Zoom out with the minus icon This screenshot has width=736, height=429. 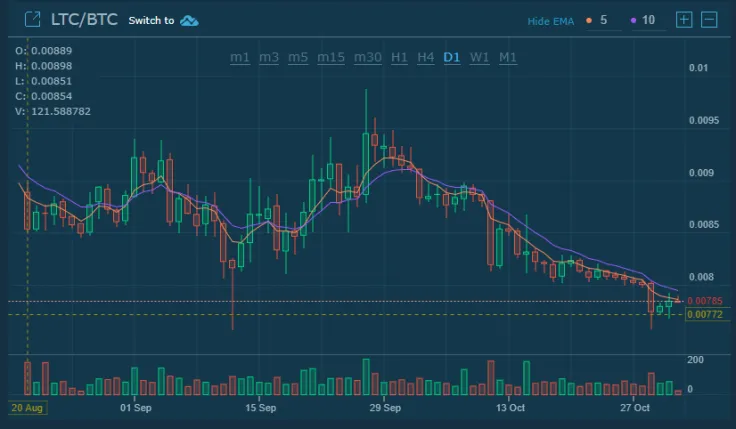click(x=709, y=20)
